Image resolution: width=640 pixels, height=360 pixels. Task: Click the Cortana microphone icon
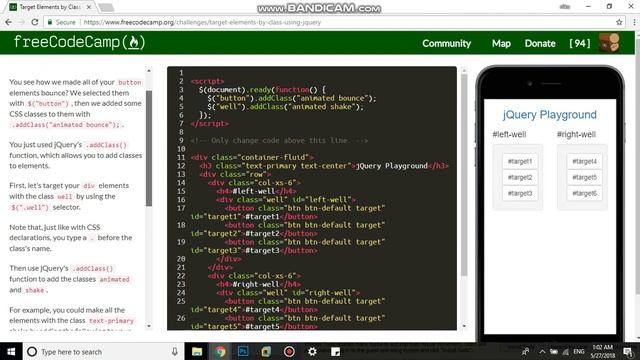(174, 351)
